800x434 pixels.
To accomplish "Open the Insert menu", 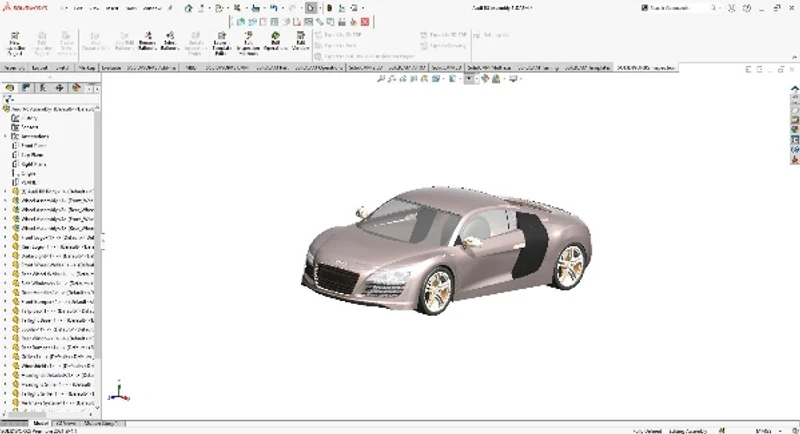I will 111,8.
